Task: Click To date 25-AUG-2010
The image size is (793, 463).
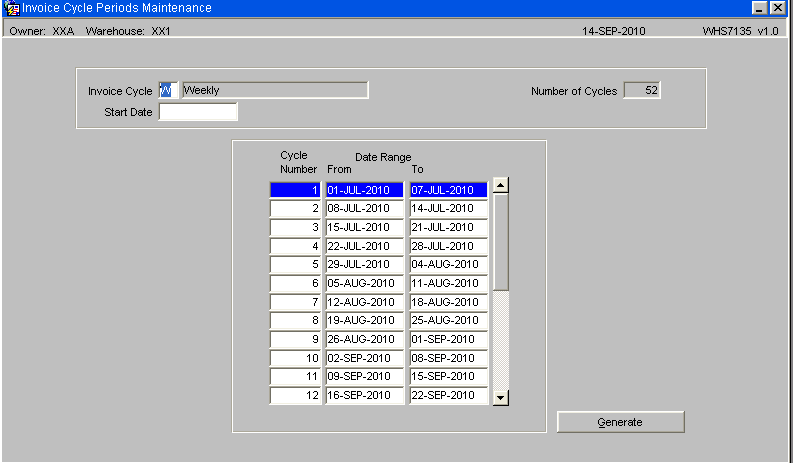Action: click(449, 320)
